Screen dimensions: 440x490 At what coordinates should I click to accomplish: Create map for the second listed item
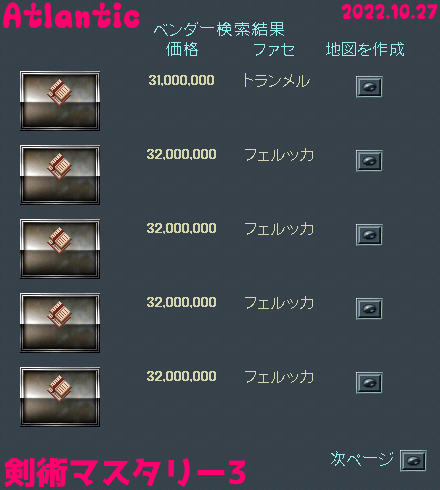(x=369, y=161)
